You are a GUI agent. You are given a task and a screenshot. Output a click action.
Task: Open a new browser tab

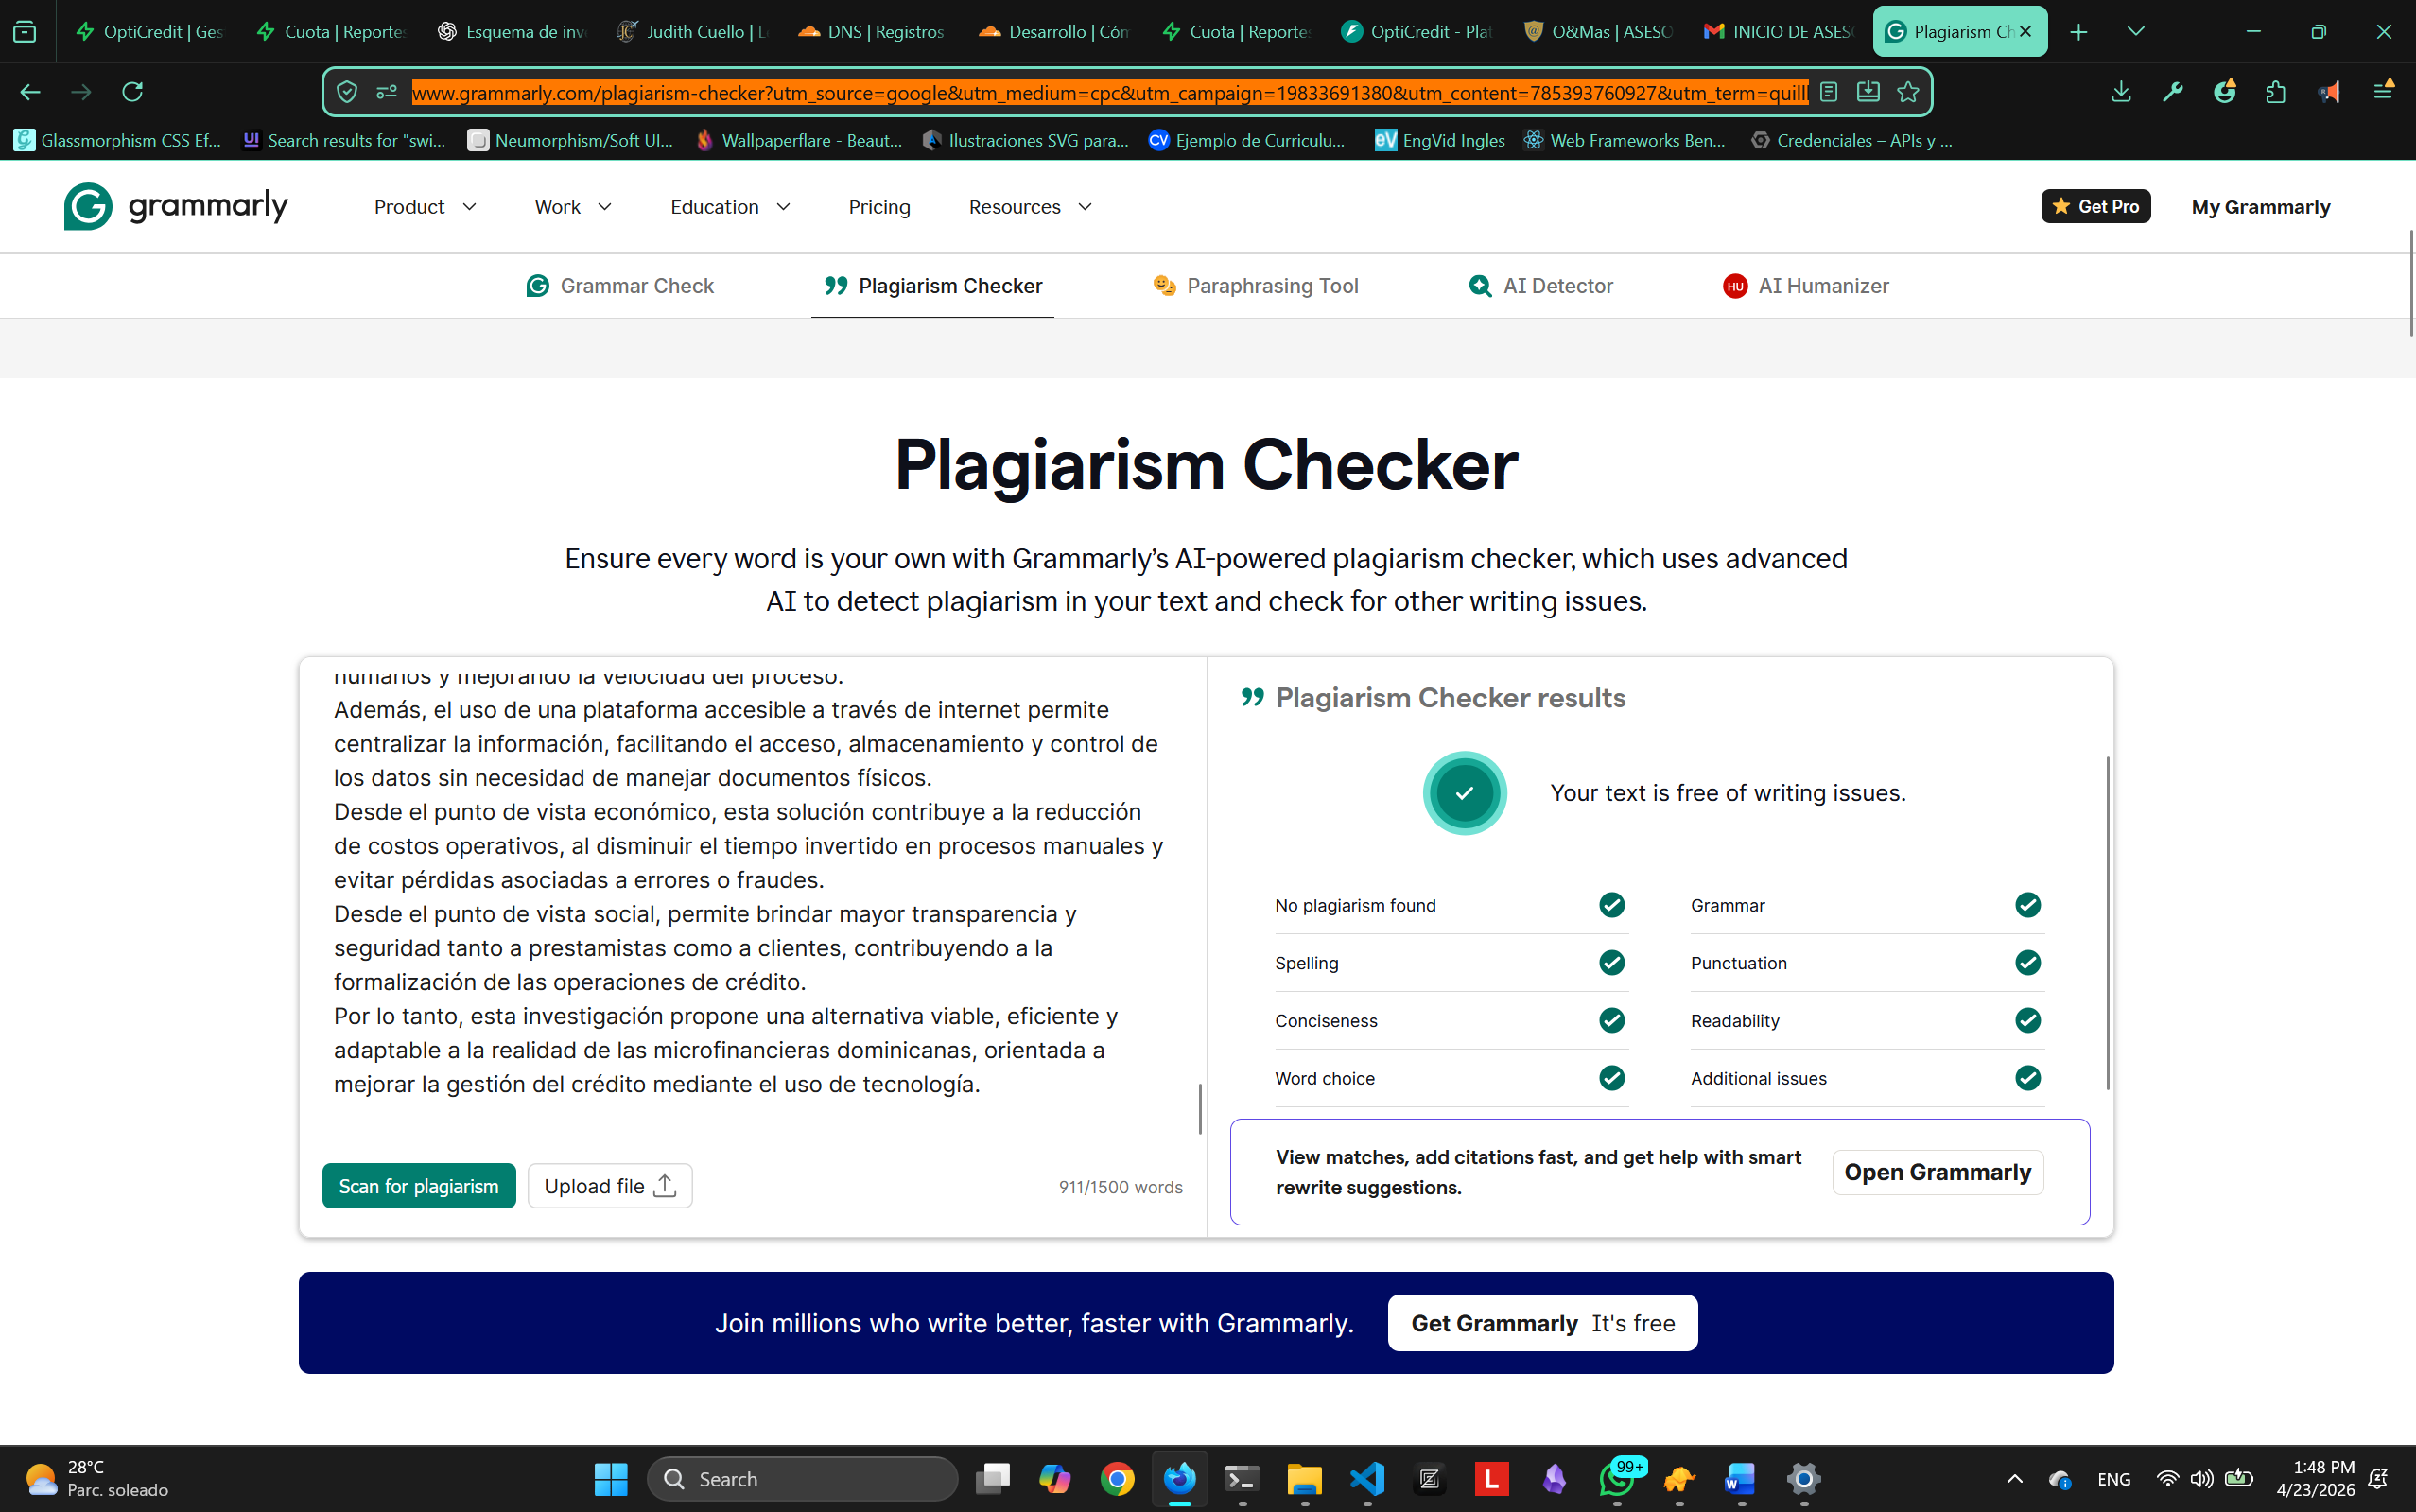tap(2079, 32)
